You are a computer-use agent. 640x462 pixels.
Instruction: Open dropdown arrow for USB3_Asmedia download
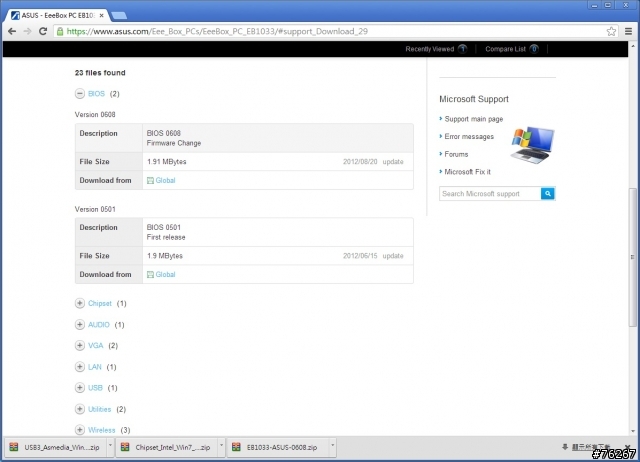pyautogui.click(x=110, y=447)
